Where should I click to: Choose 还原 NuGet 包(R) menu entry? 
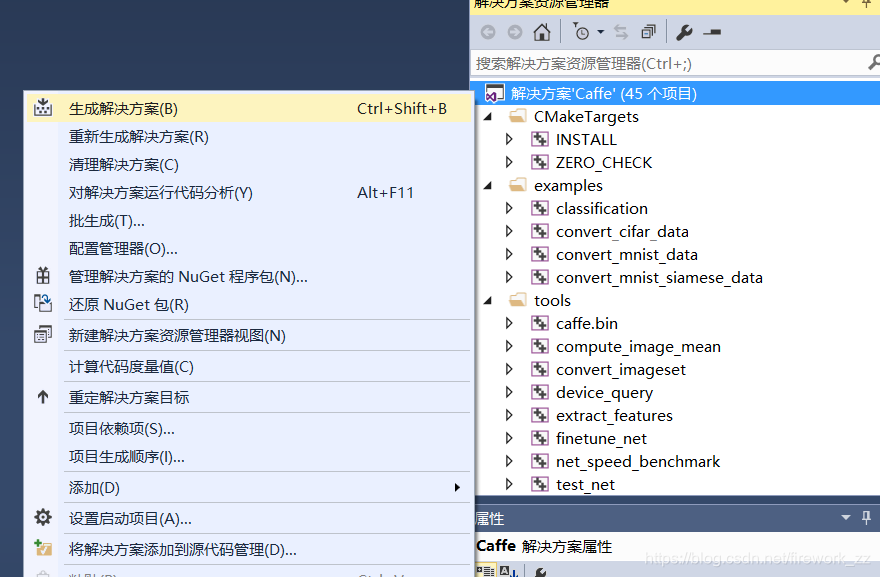point(249,305)
